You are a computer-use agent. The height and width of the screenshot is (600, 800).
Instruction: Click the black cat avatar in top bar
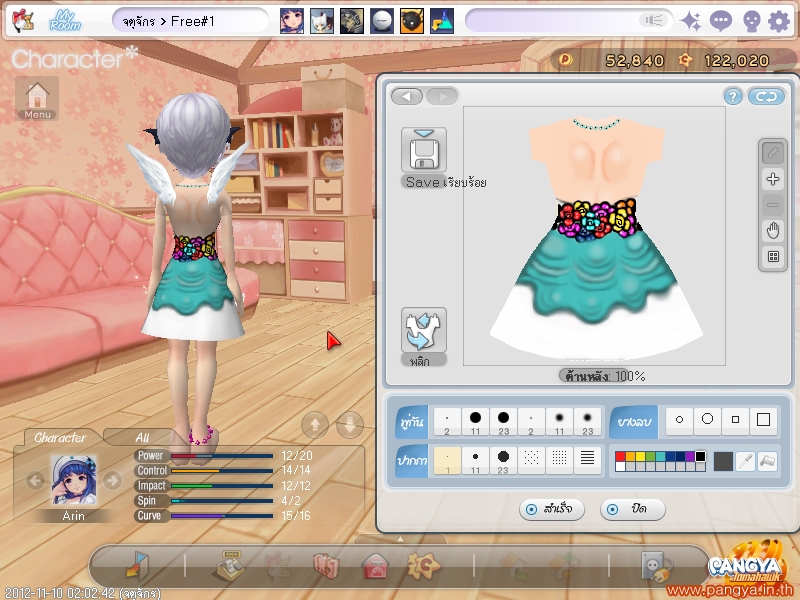pyautogui.click(x=411, y=21)
